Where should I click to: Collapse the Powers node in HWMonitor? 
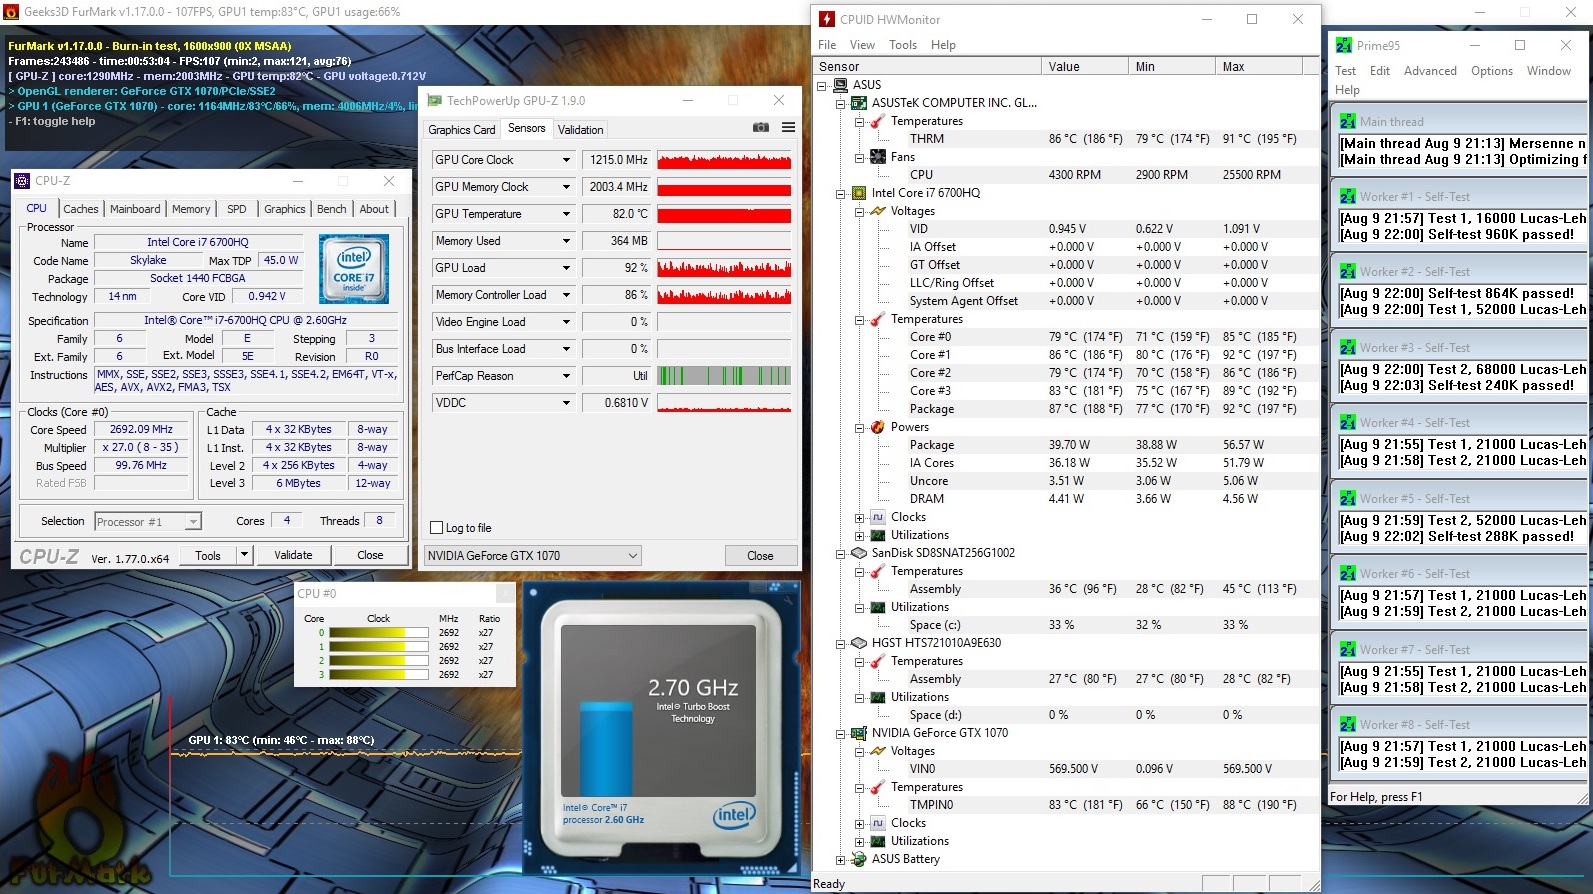(x=859, y=428)
